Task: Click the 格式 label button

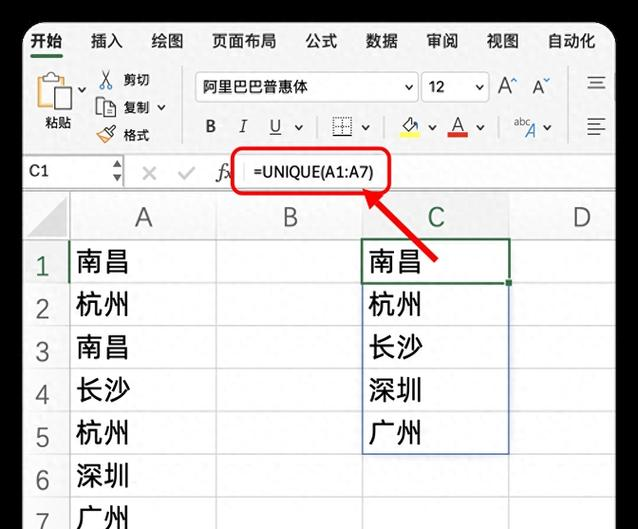Action: 137,135
